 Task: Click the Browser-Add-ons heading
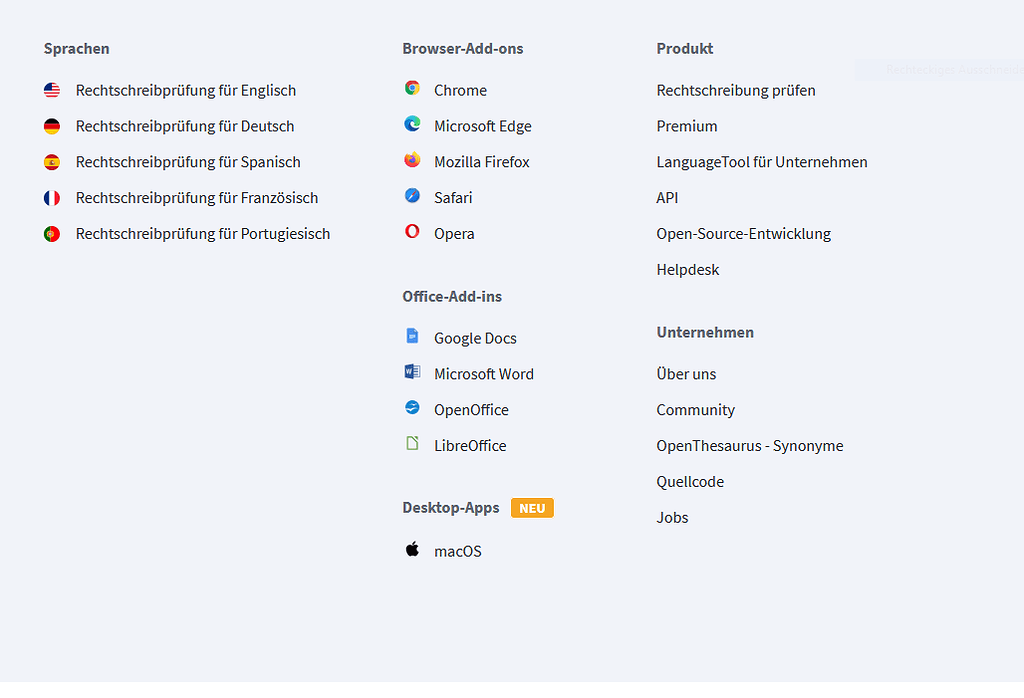[463, 49]
